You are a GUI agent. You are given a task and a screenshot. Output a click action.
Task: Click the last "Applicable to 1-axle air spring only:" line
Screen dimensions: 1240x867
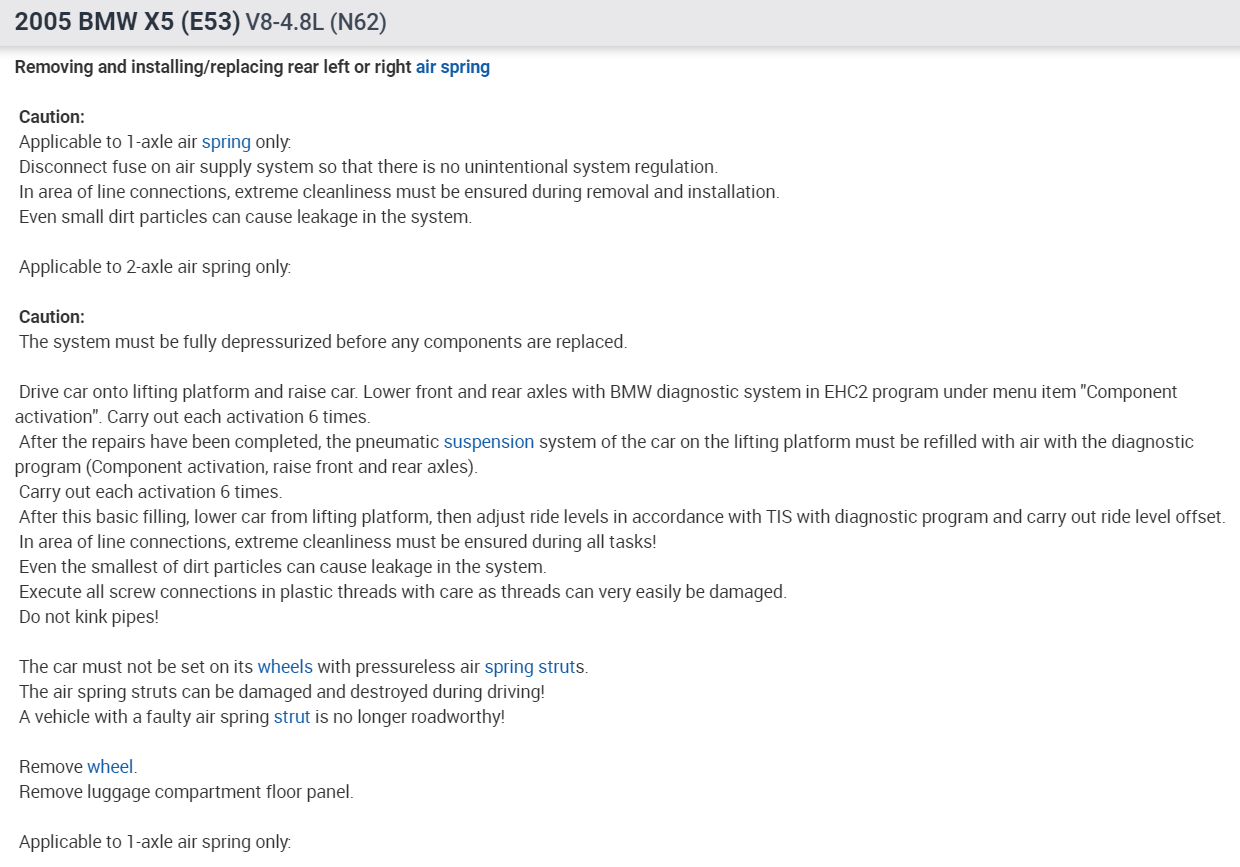click(x=155, y=842)
